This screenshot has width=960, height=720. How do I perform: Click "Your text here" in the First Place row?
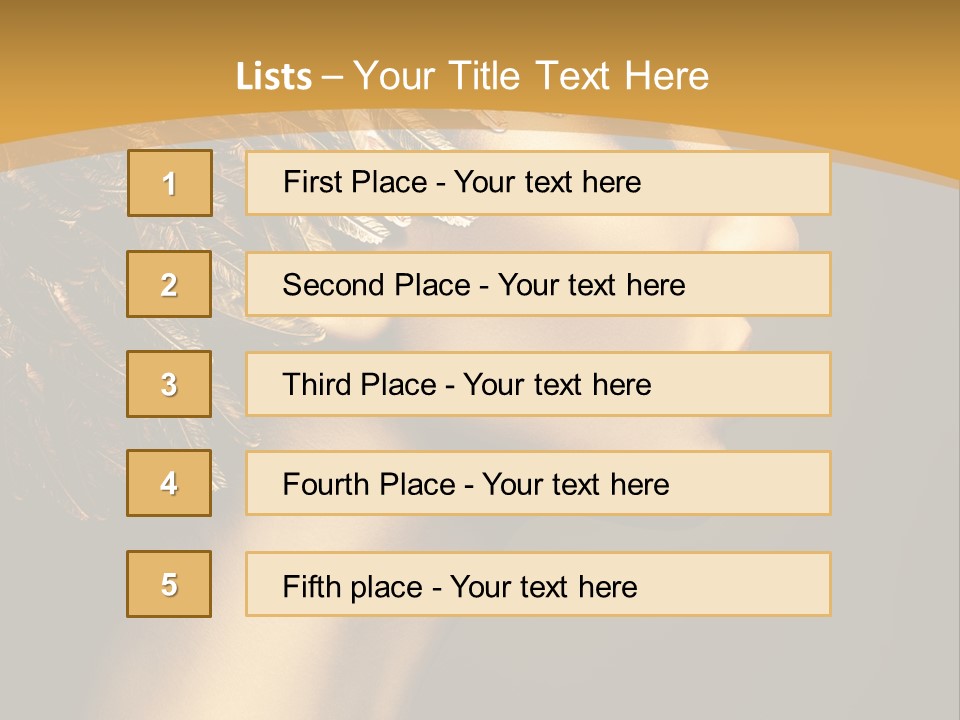tap(547, 182)
